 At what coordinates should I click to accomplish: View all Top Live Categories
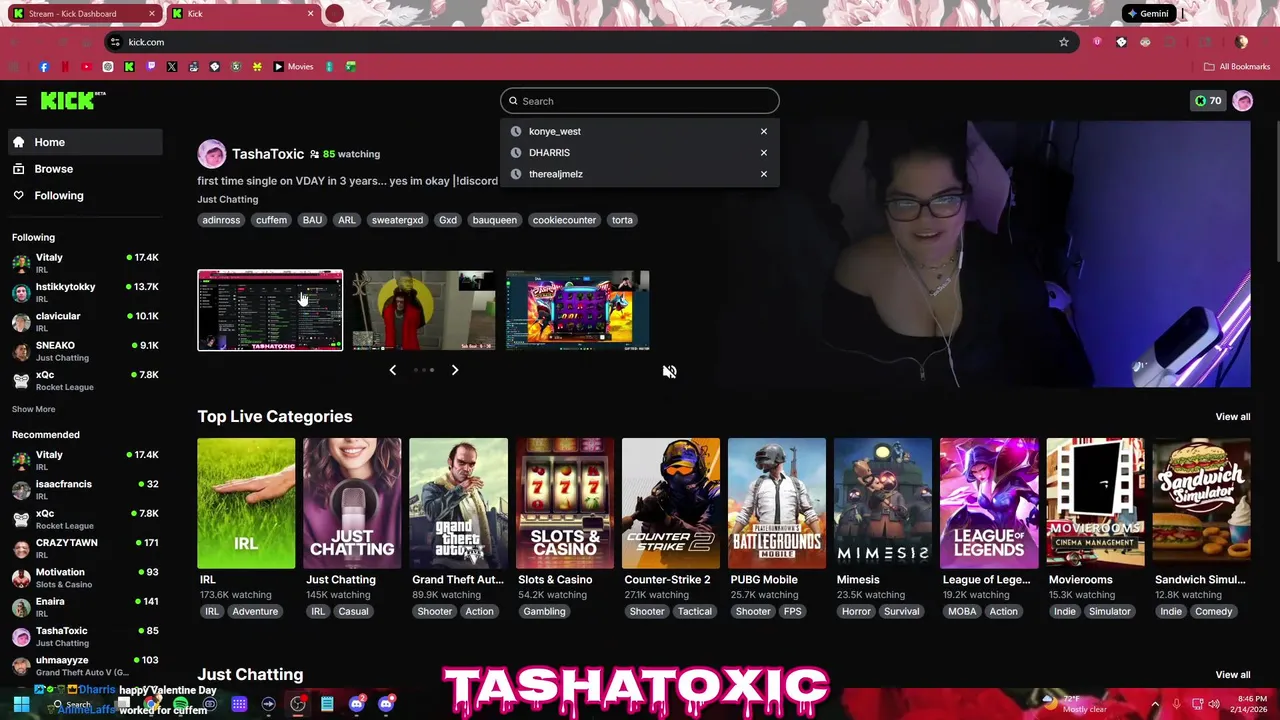[1232, 417]
